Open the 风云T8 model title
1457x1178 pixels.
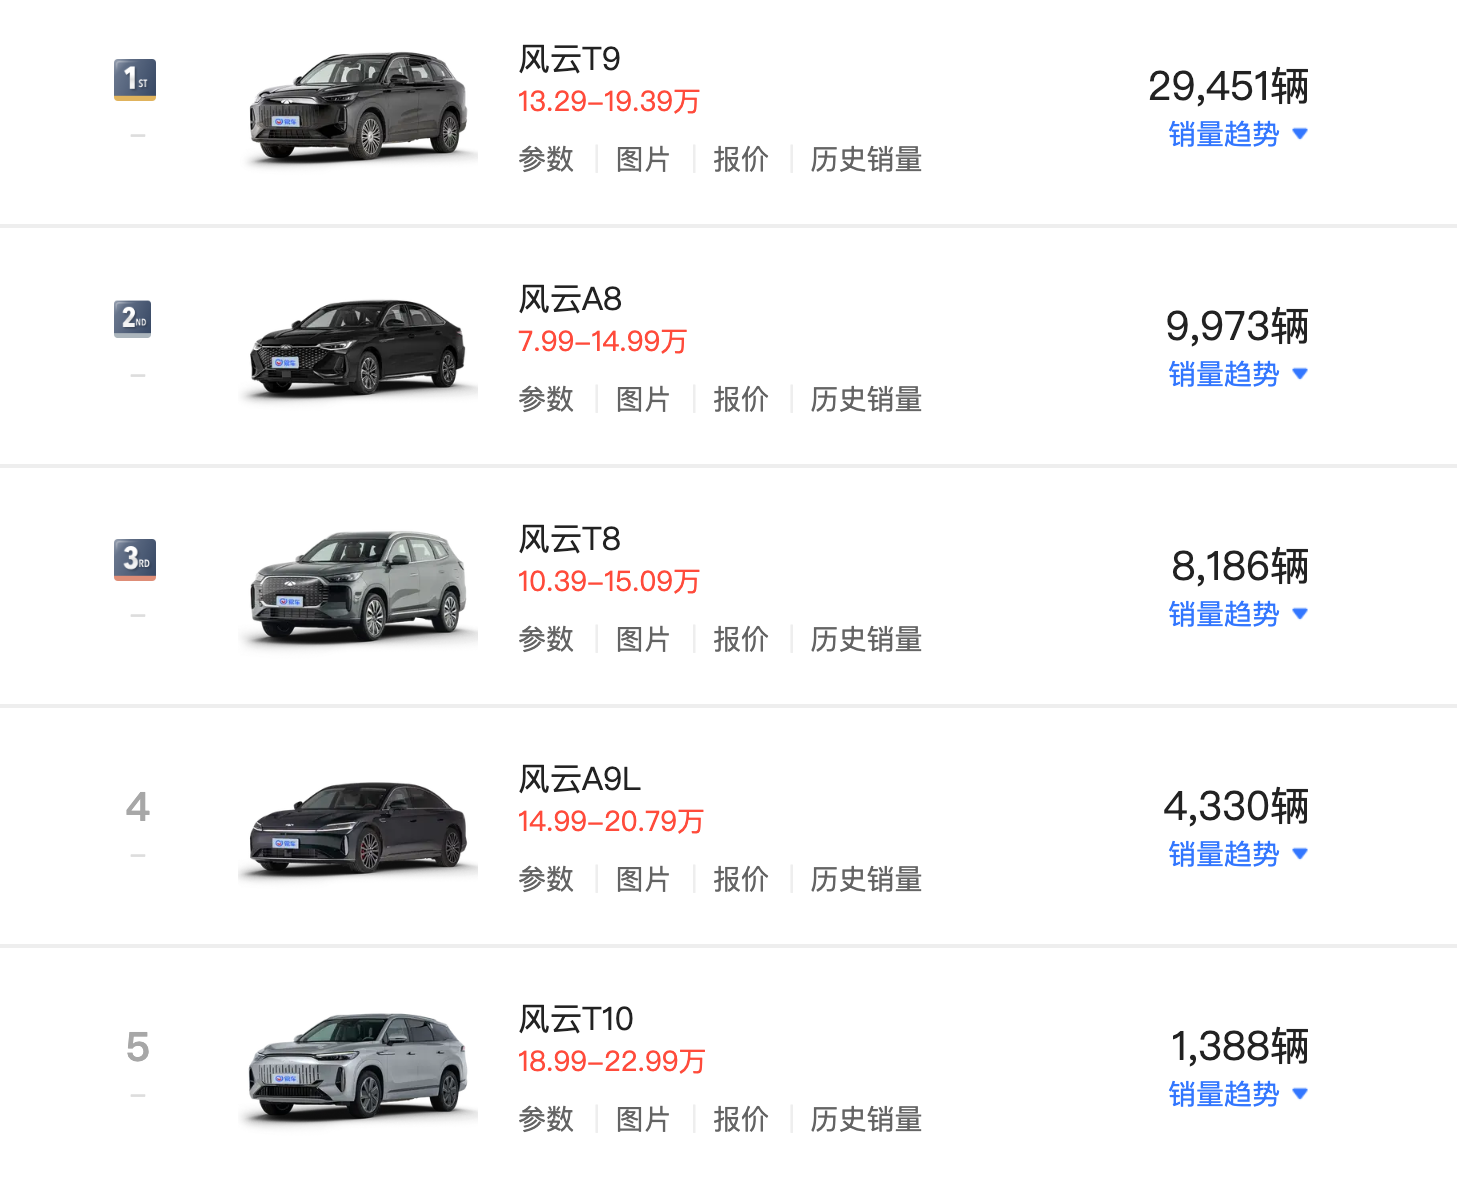tap(569, 539)
